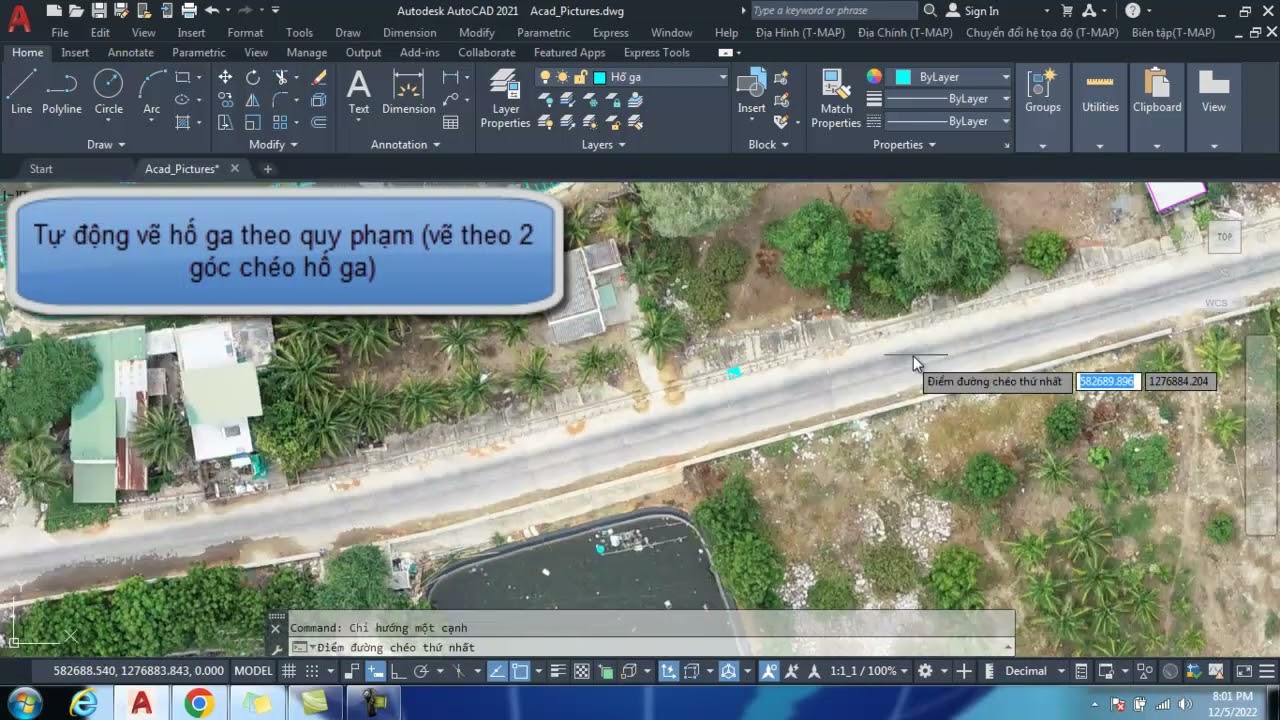Click the TOP face of ViewCube
Screen dimensions: 1280x720
point(1225,237)
